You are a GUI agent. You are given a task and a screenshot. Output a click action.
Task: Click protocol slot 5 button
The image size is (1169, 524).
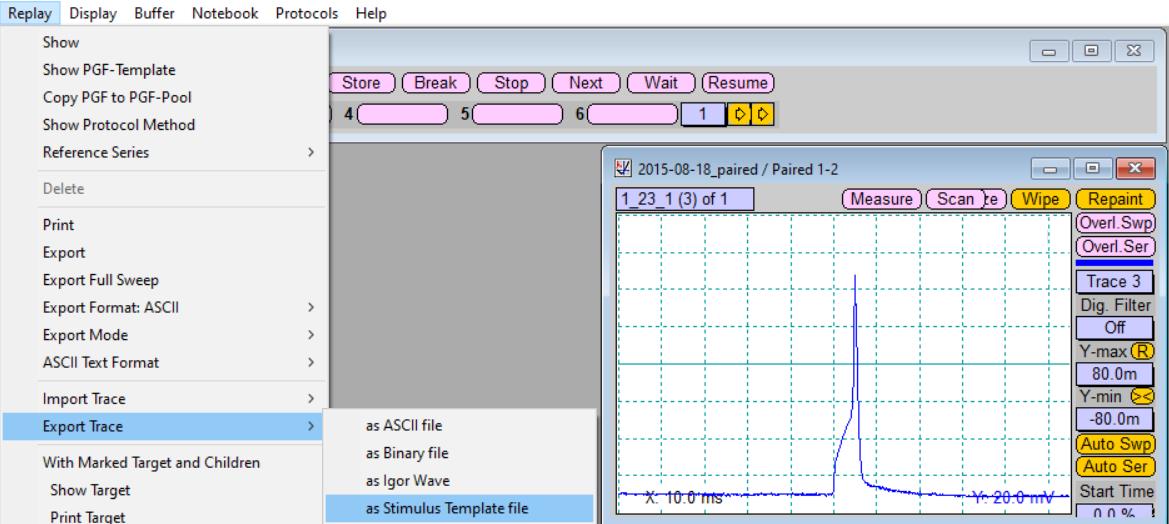(517, 115)
